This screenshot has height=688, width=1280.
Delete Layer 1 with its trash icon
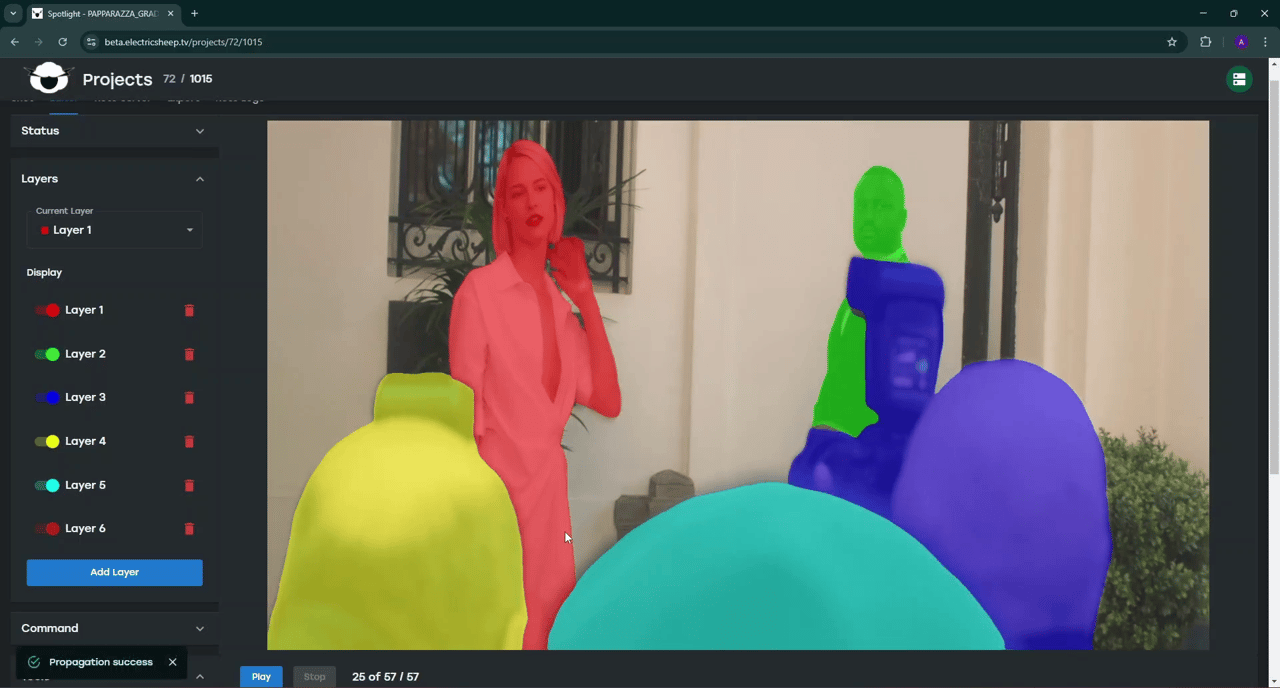pos(189,310)
